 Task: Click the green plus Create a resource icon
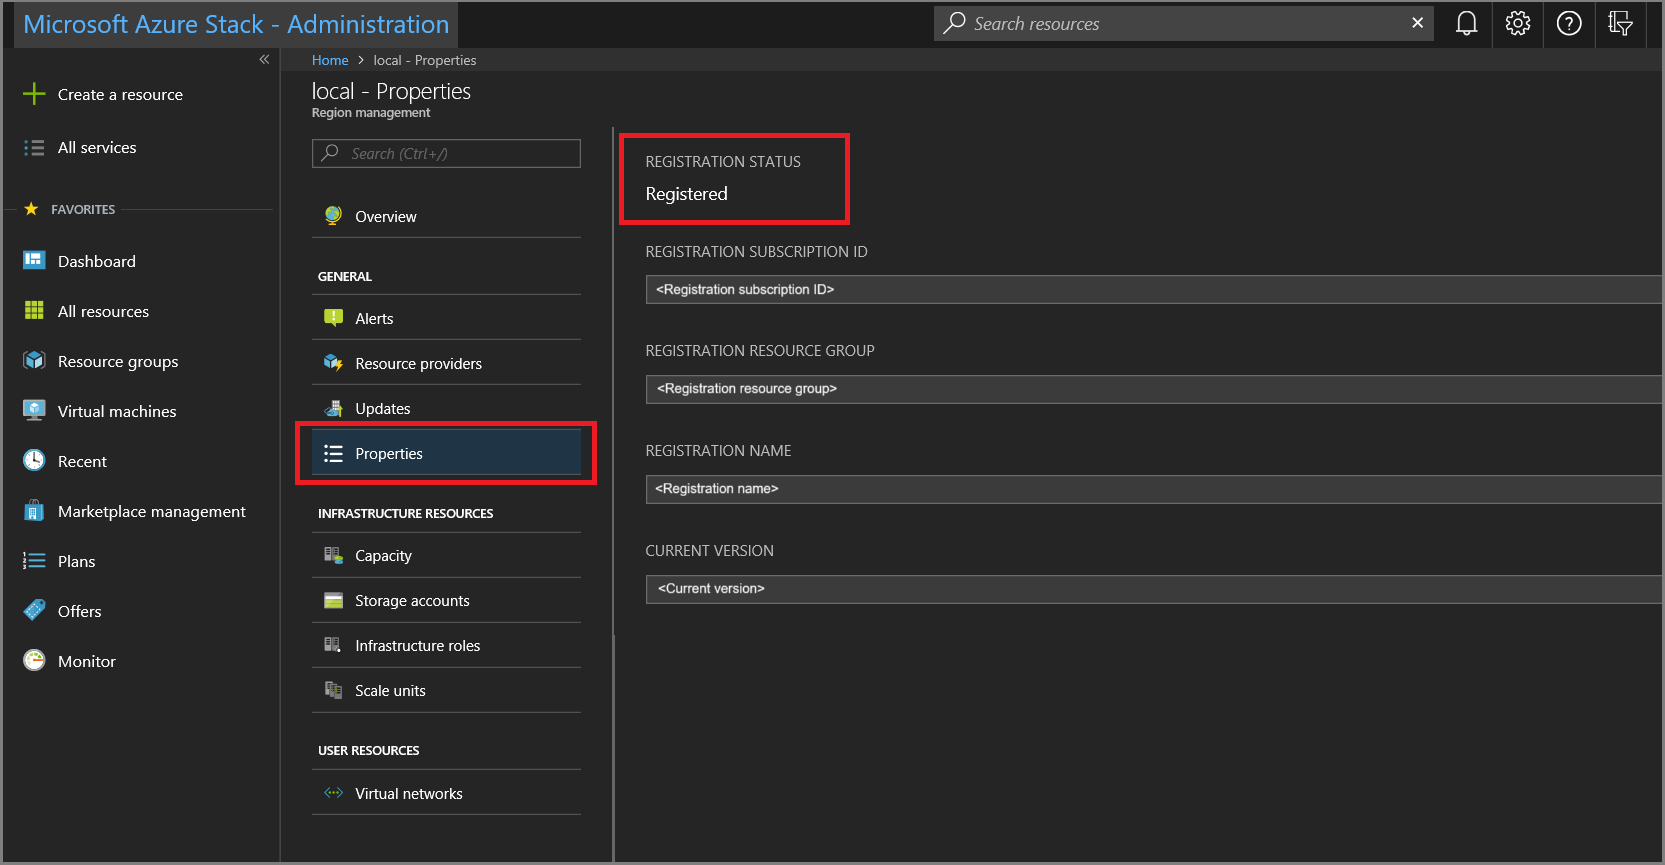(x=34, y=94)
